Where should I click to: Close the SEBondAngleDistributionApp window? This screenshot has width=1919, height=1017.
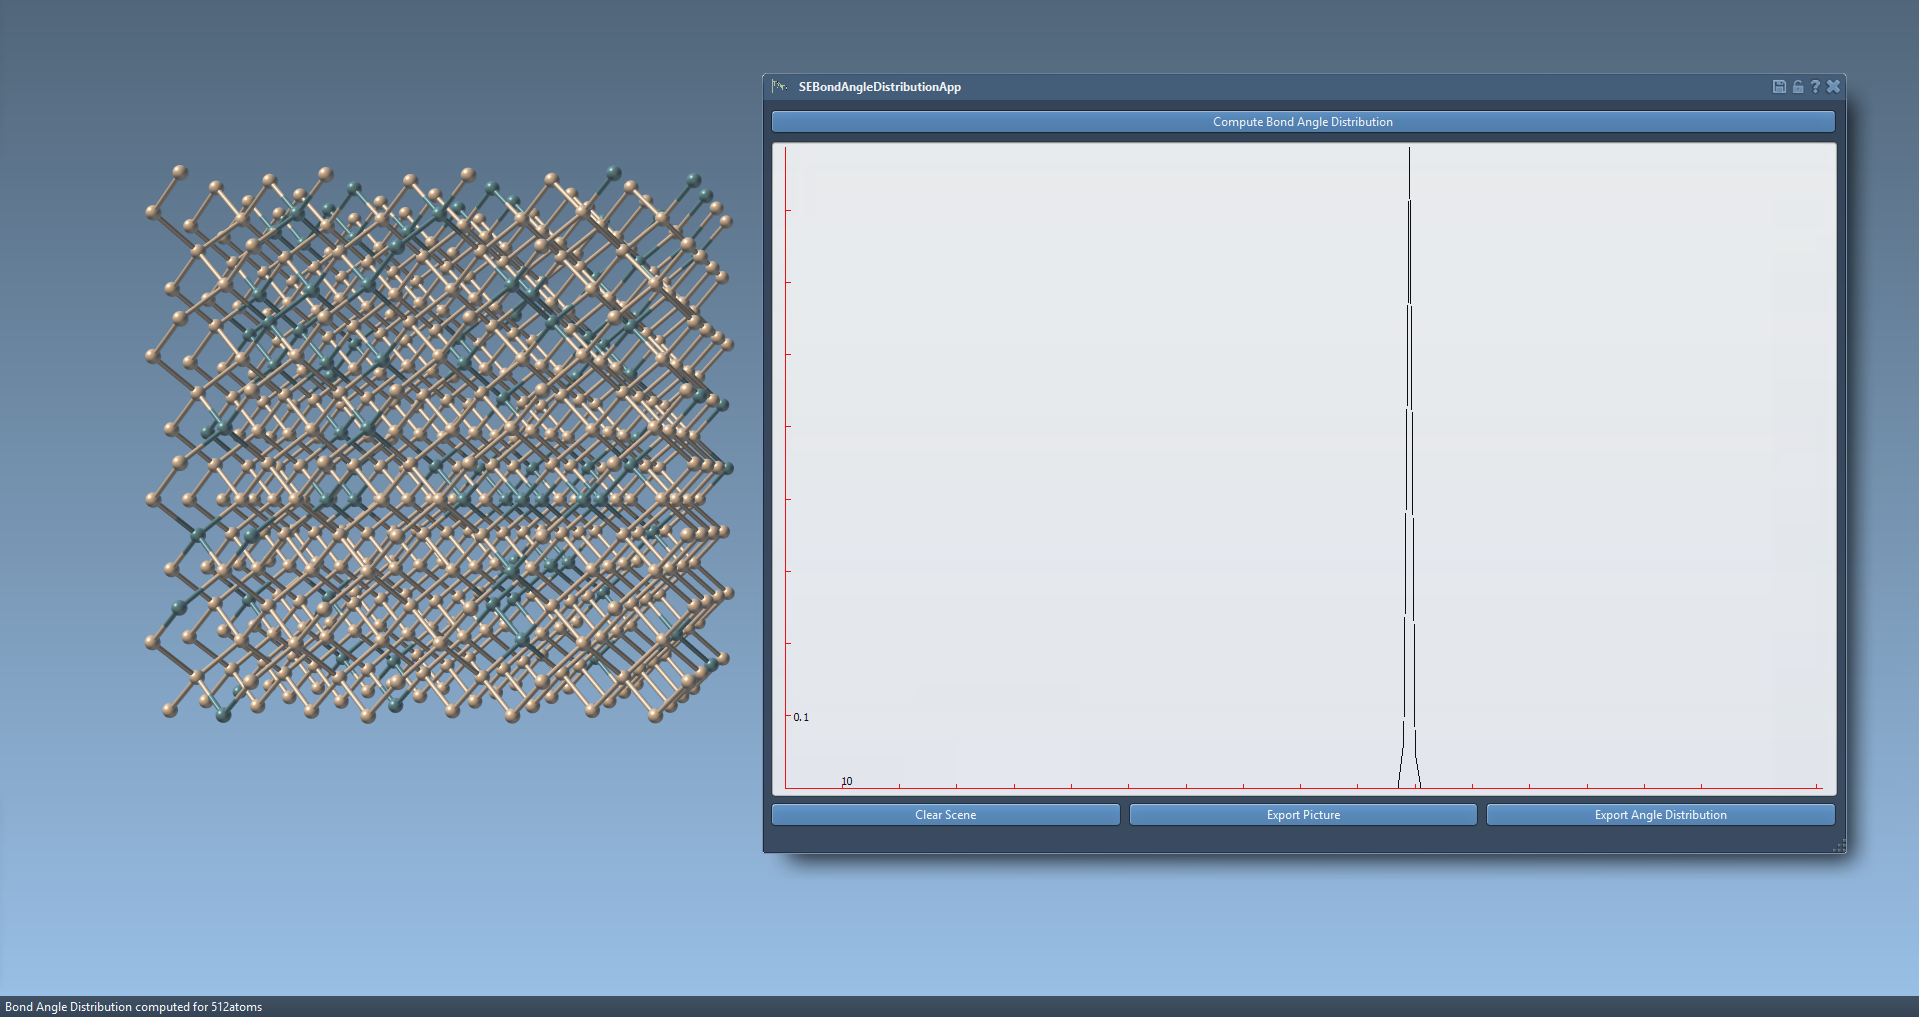click(x=1833, y=87)
